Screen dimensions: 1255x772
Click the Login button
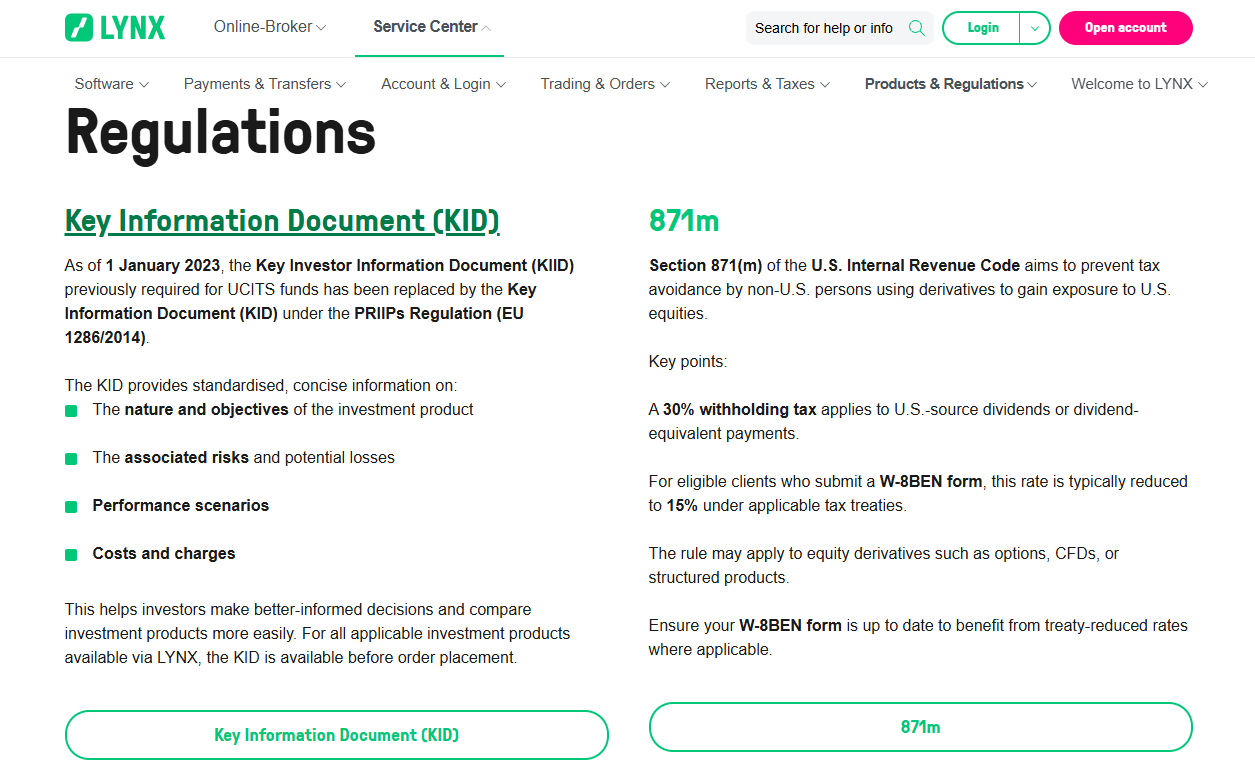982,28
